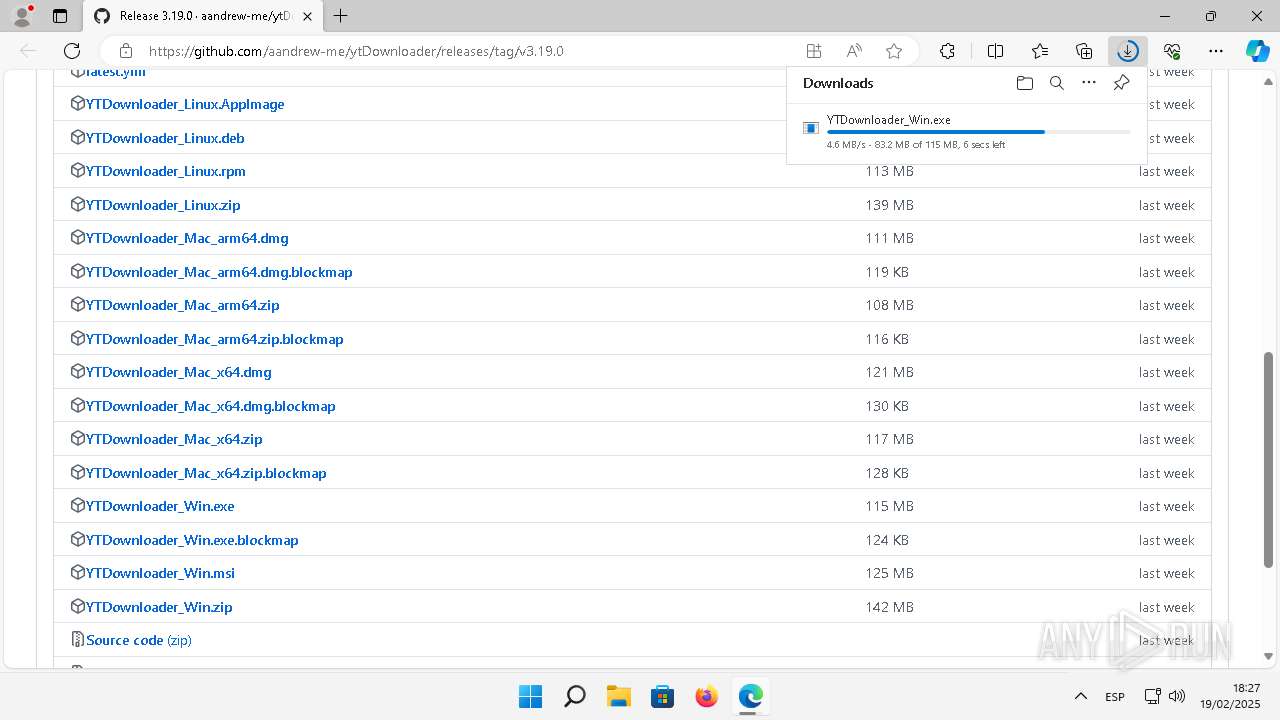This screenshot has width=1280, height=720.
Task: Open a new browser tab
Action: pos(341,16)
